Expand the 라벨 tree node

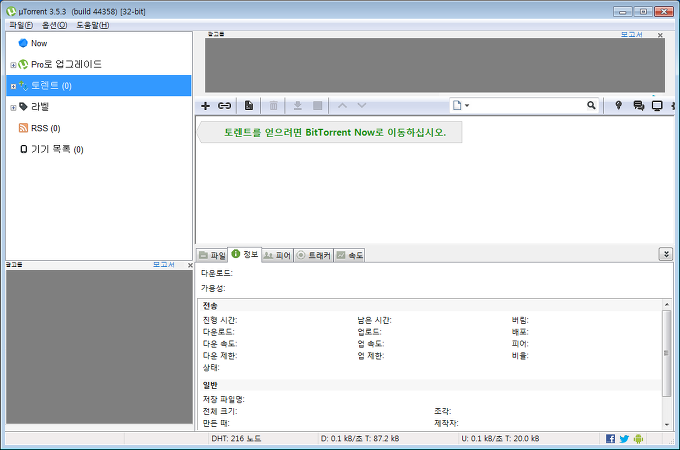(13, 108)
